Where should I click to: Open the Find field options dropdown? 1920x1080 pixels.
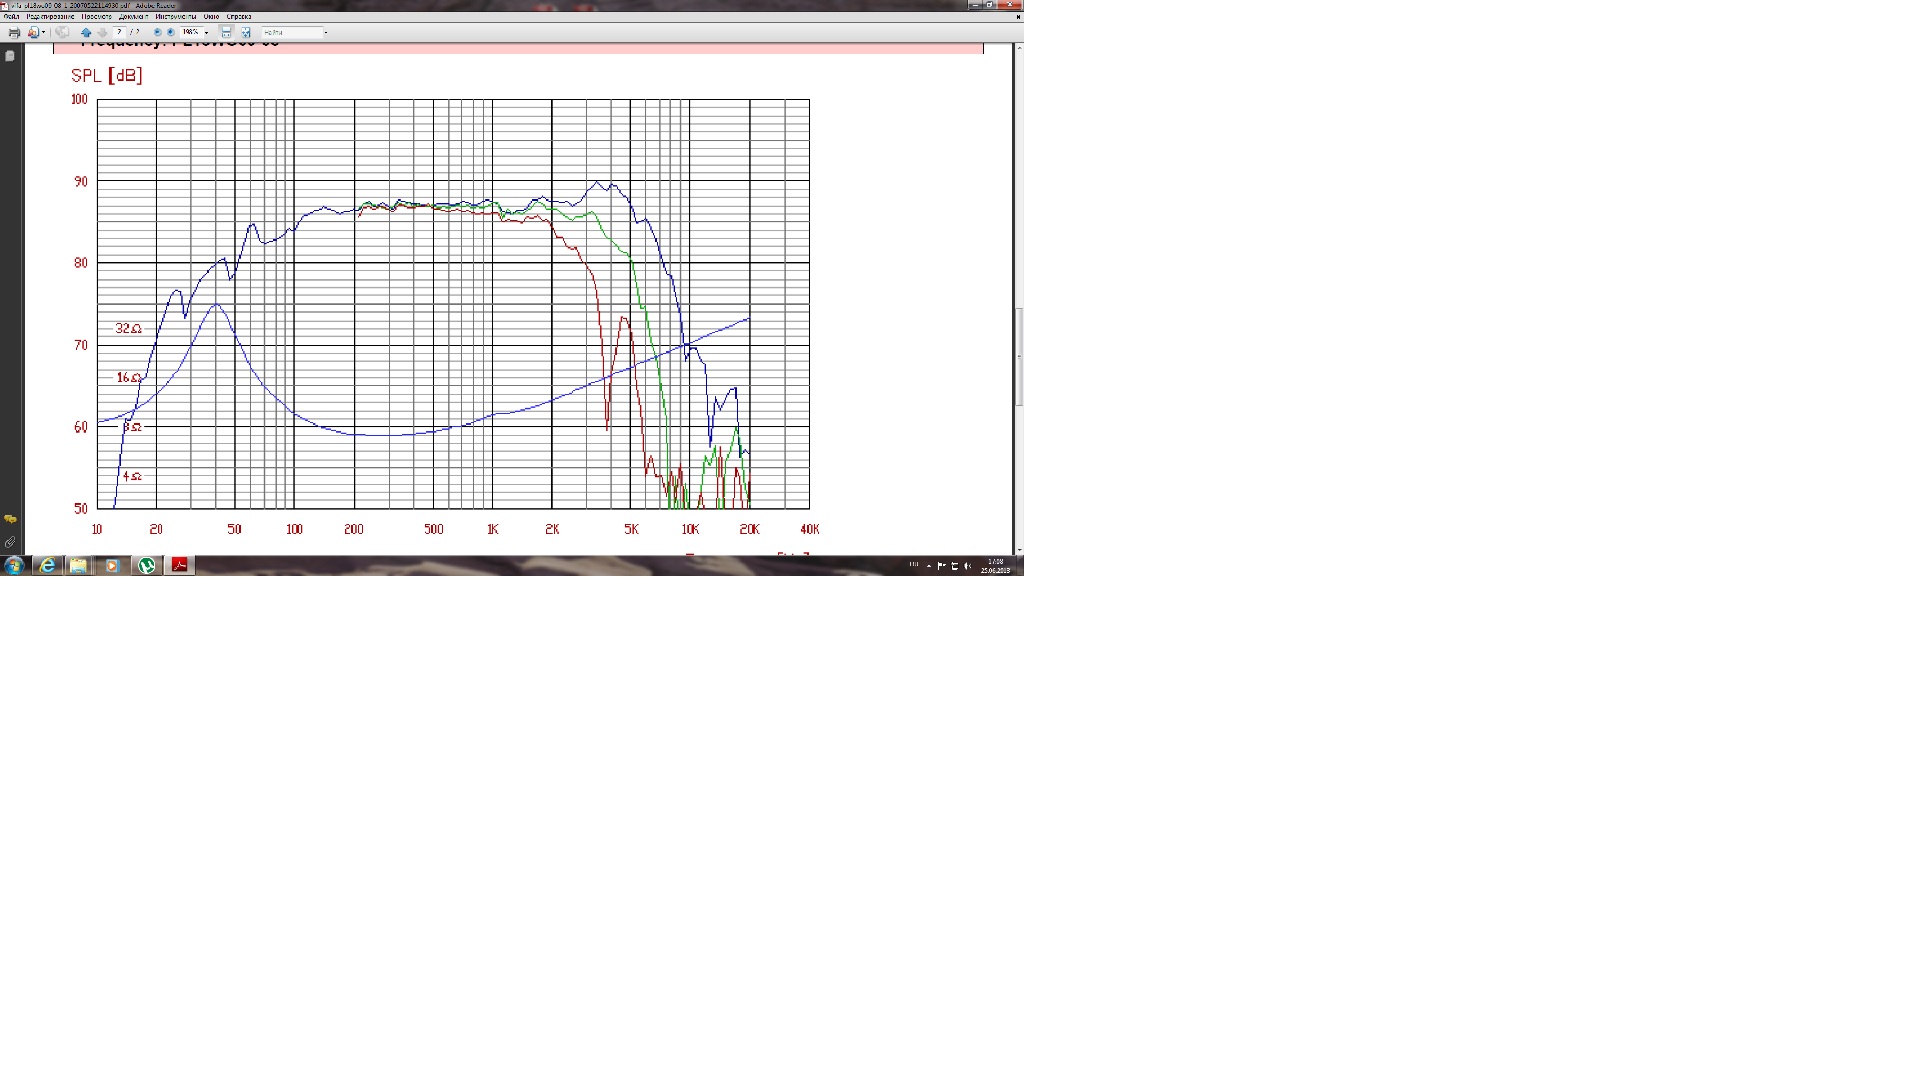326,33
